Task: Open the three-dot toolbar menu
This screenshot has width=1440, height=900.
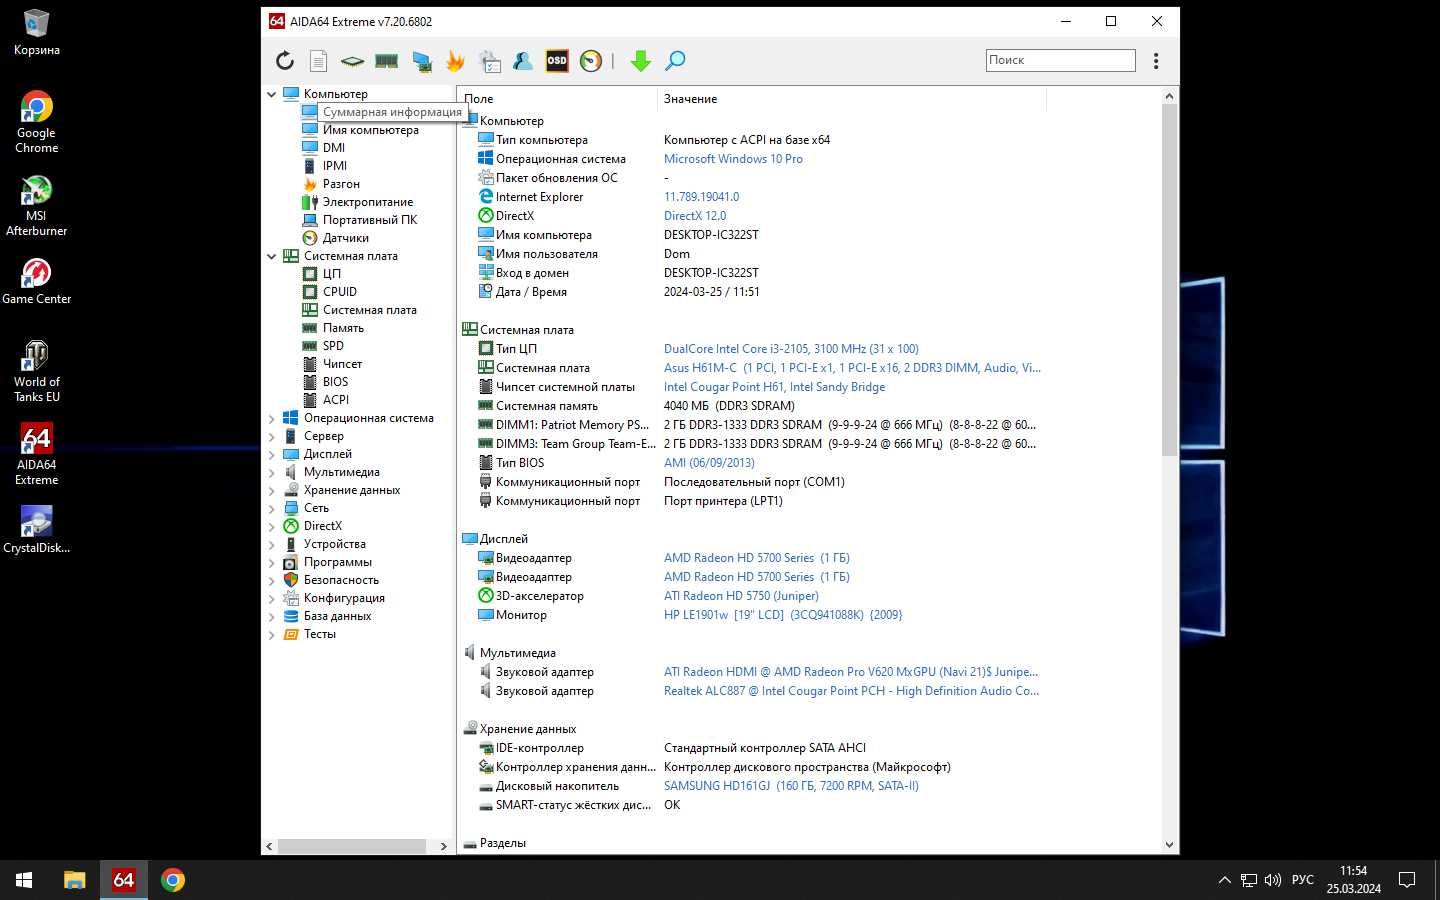Action: click(1156, 61)
